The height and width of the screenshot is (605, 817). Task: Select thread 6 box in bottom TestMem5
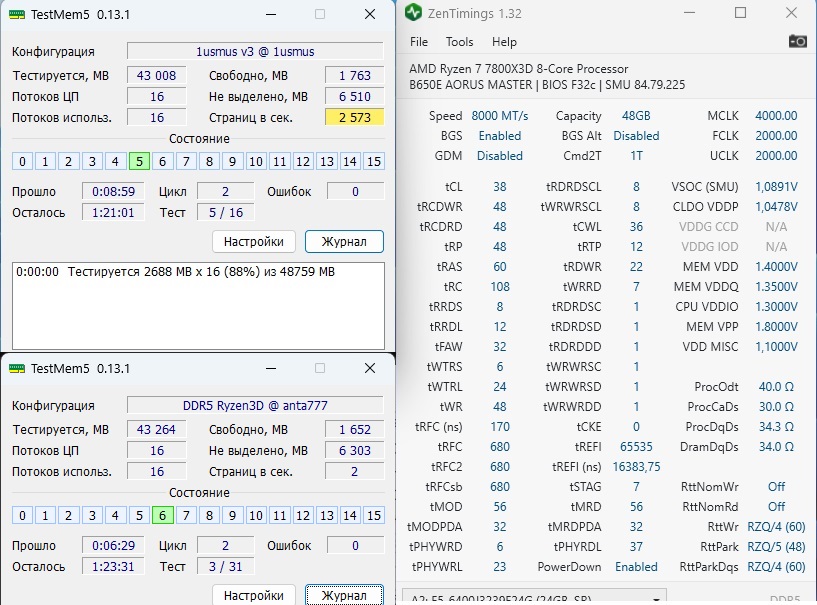pyautogui.click(x=163, y=515)
